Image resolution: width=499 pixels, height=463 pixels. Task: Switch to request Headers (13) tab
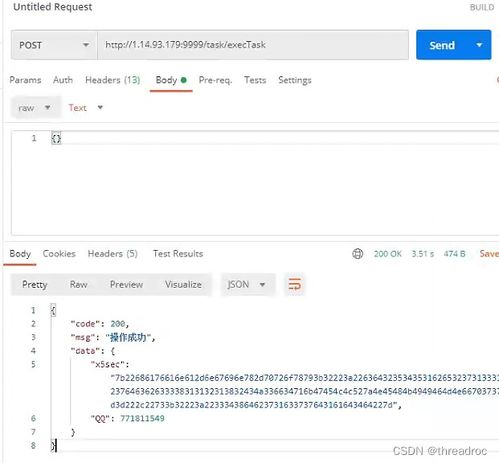pyautogui.click(x=113, y=80)
